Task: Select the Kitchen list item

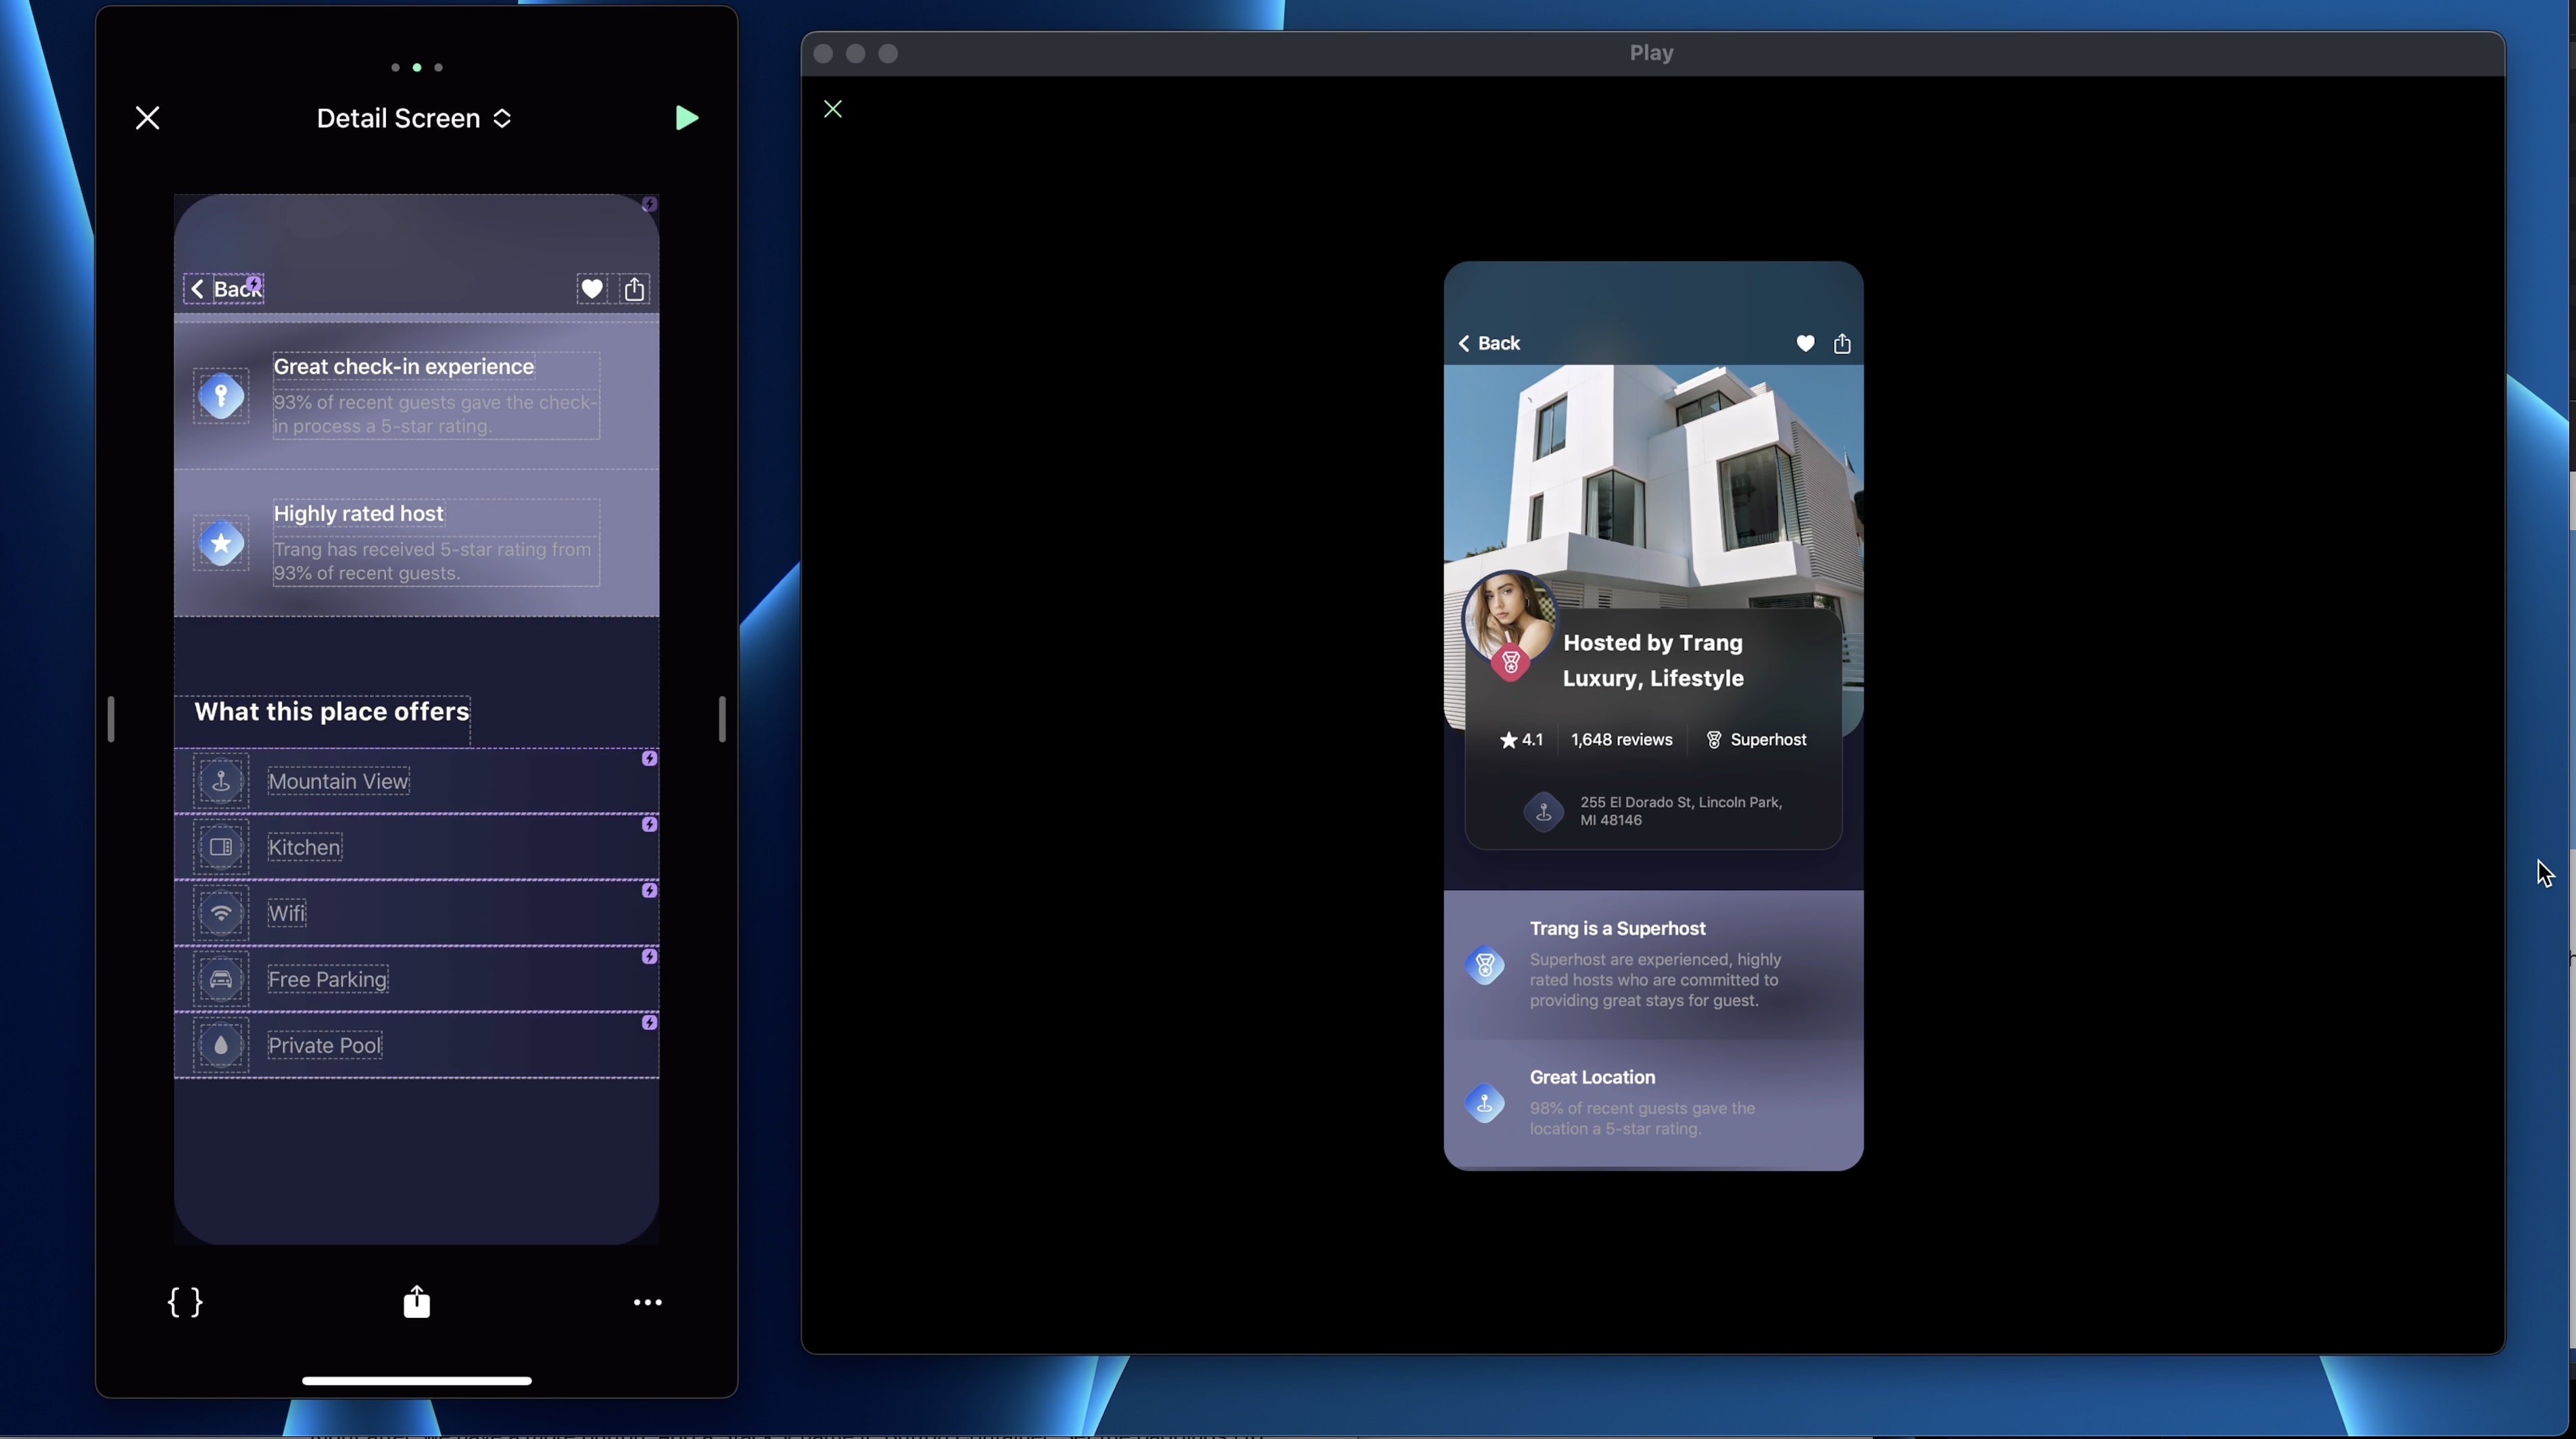Action: click(x=305, y=847)
